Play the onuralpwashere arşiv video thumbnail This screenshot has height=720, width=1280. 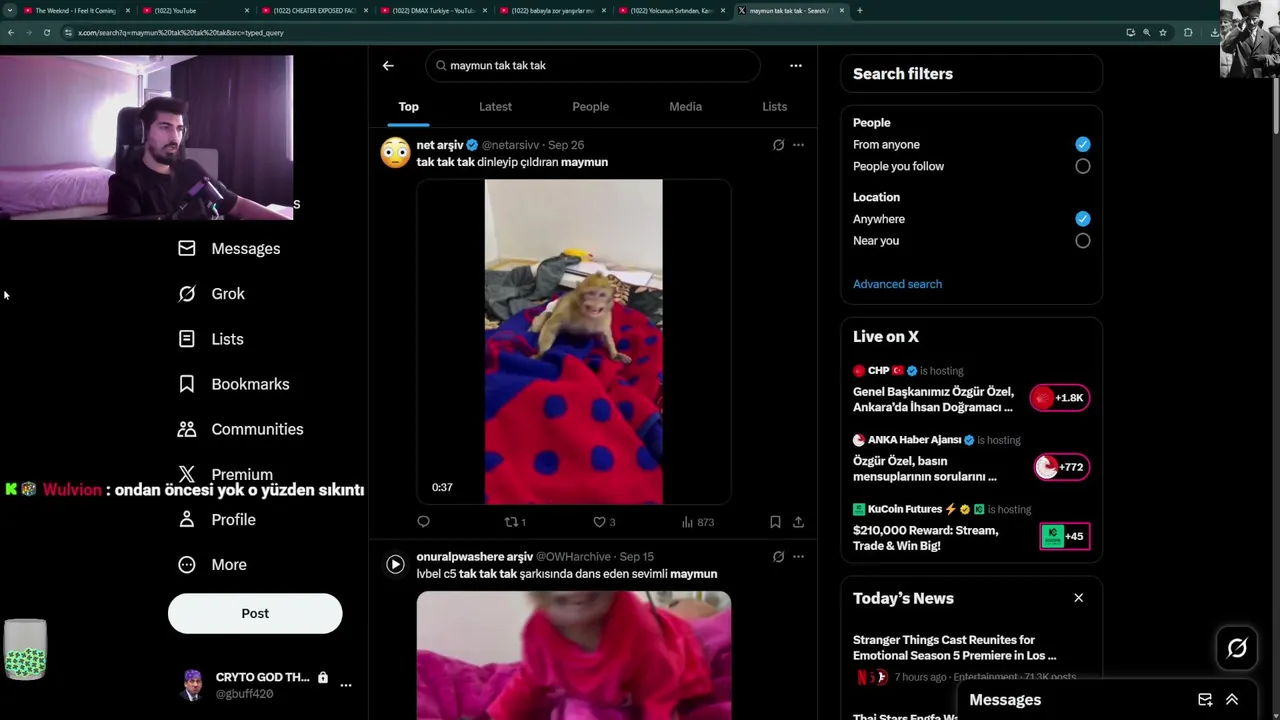(573, 655)
